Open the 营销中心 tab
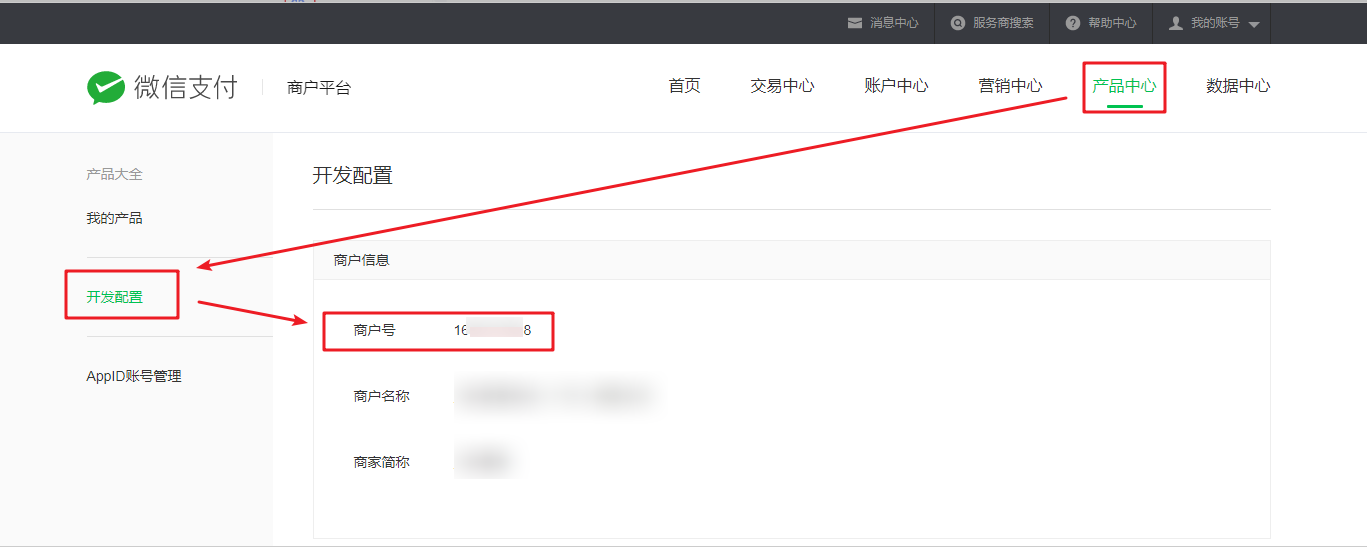The height and width of the screenshot is (547, 1367). point(1011,86)
